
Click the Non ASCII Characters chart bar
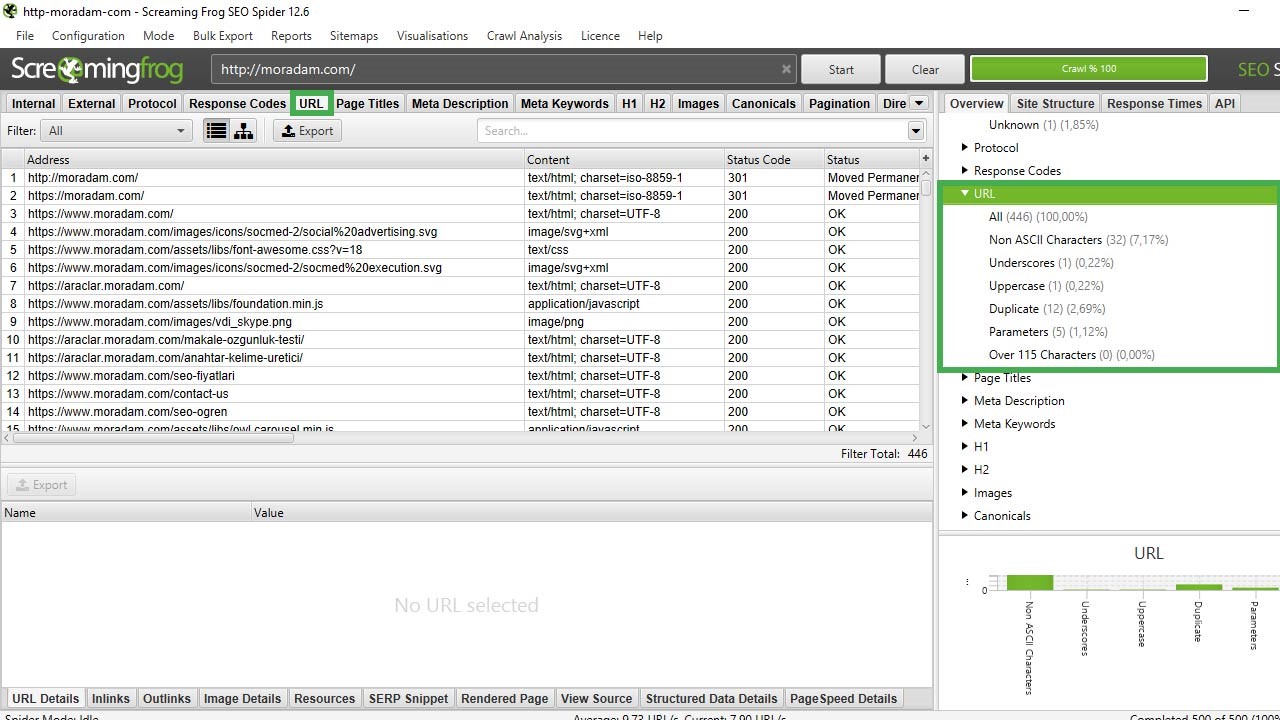click(1029, 582)
